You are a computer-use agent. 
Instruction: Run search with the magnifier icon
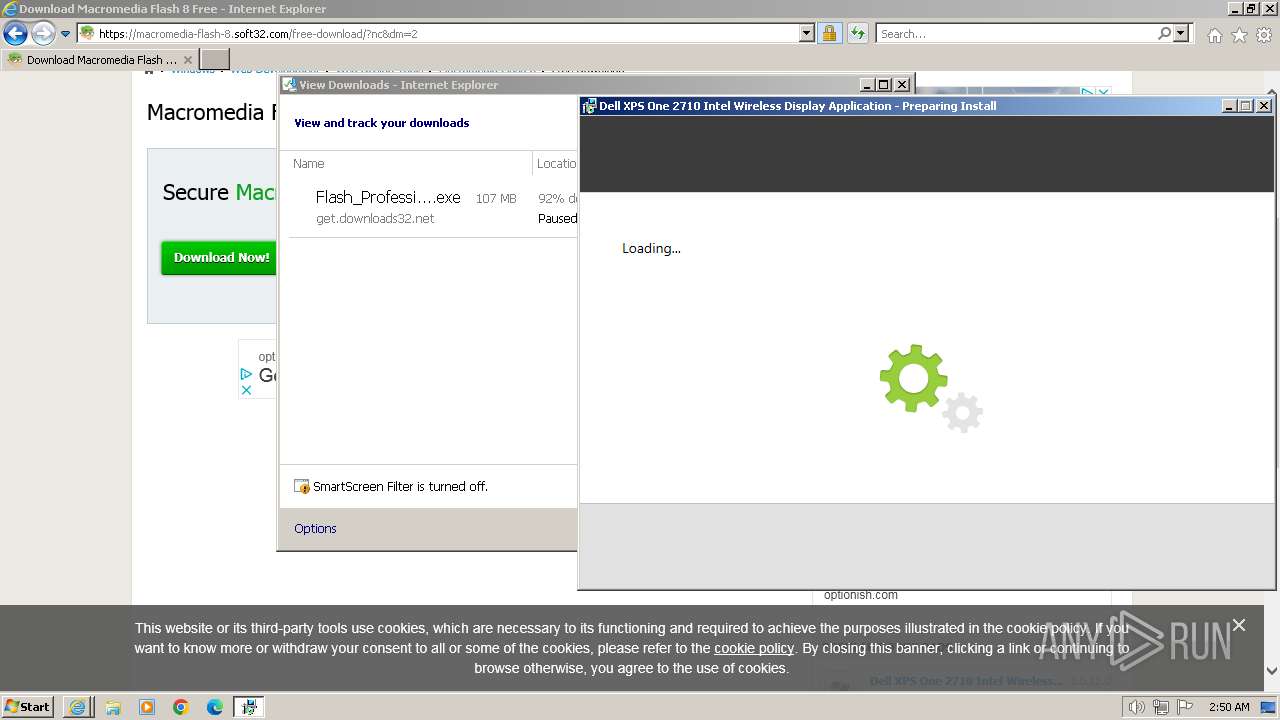[1164, 34]
